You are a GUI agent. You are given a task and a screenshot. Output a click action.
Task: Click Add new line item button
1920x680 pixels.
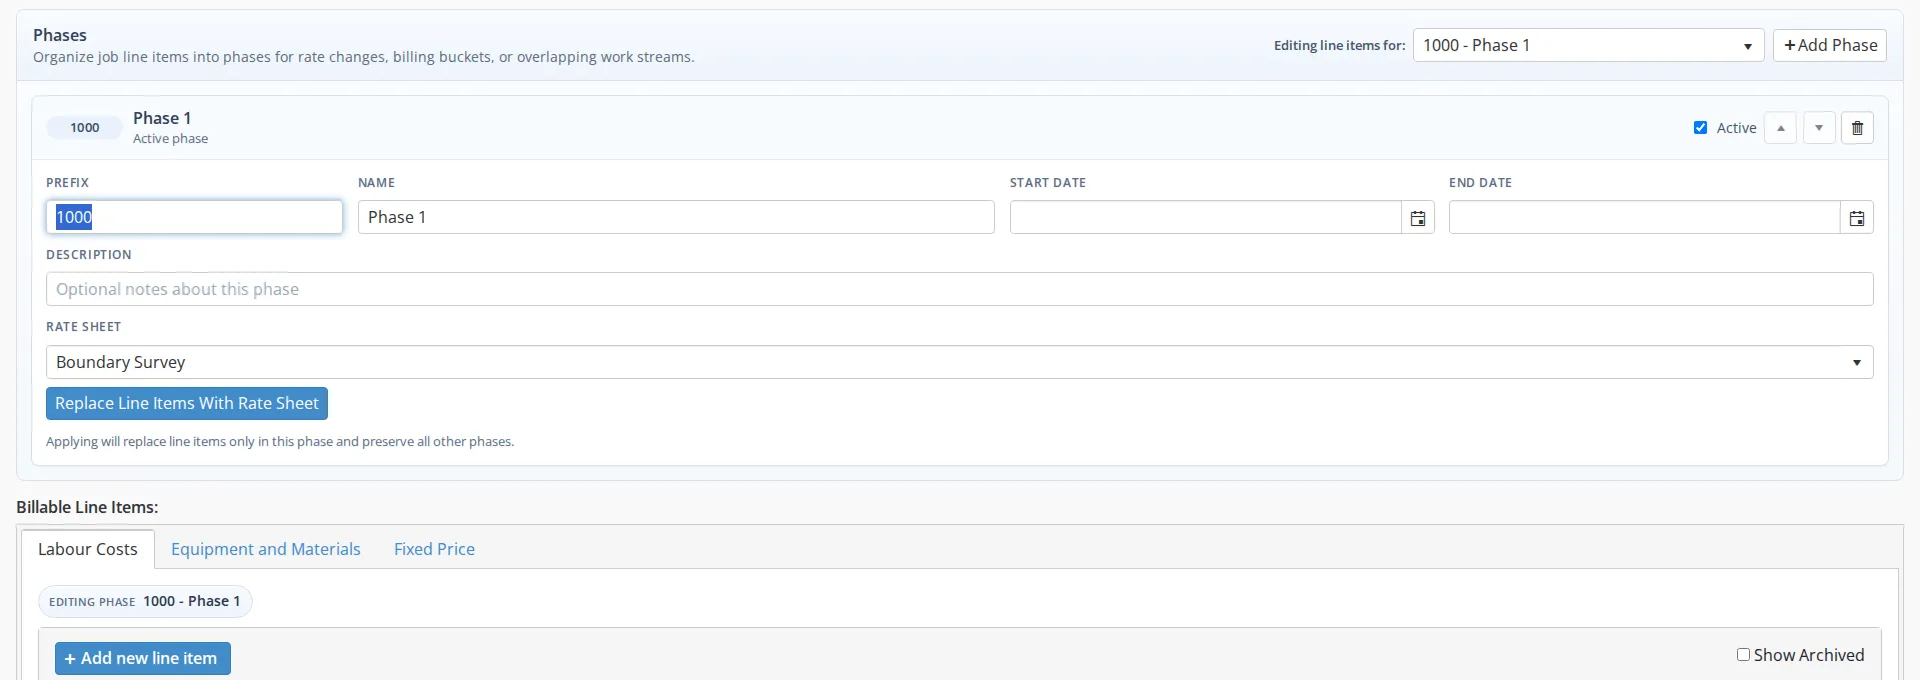pos(143,658)
